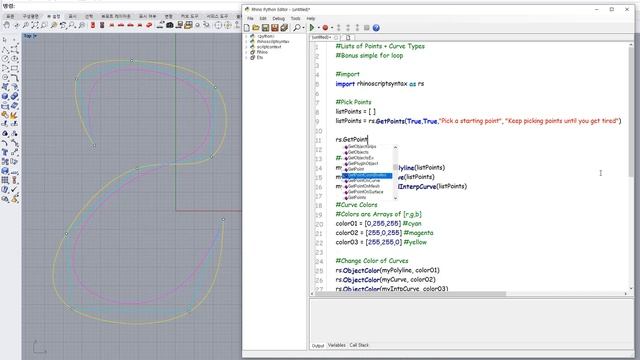Click the Save All icon
The width and height of the screenshot is (640, 360).
pos(284,28)
